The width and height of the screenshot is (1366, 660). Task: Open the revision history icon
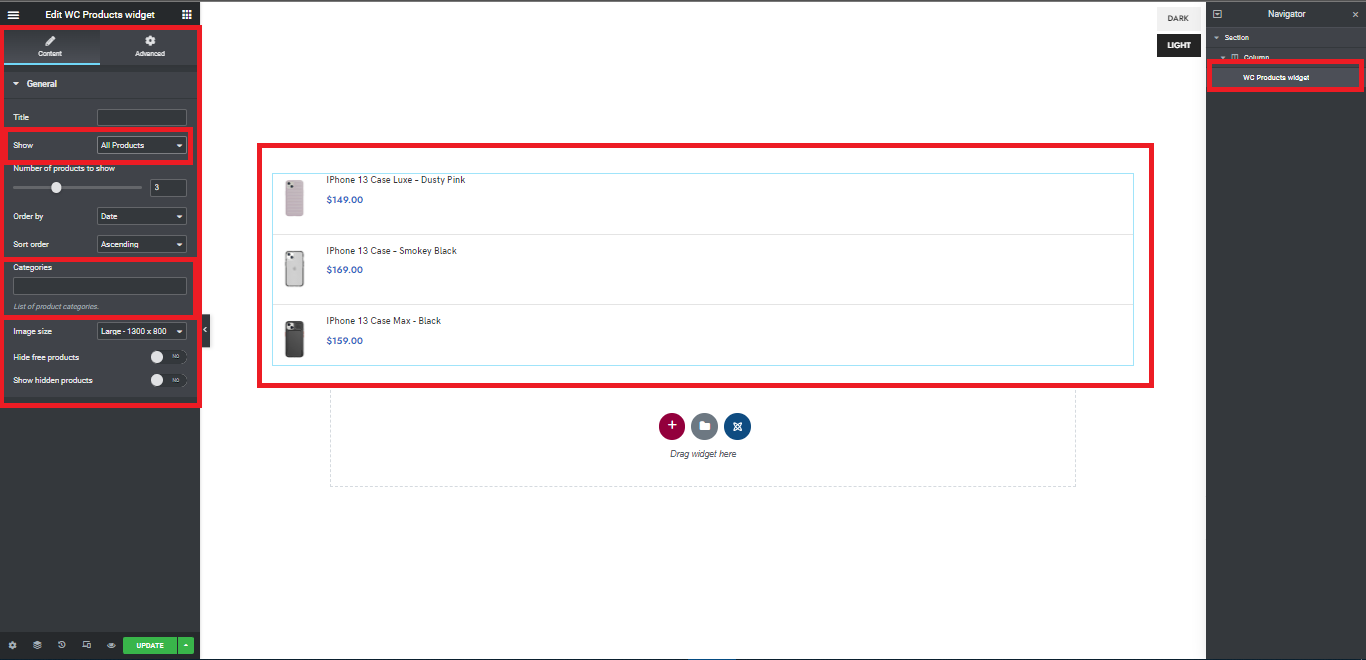pyautogui.click(x=62, y=645)
